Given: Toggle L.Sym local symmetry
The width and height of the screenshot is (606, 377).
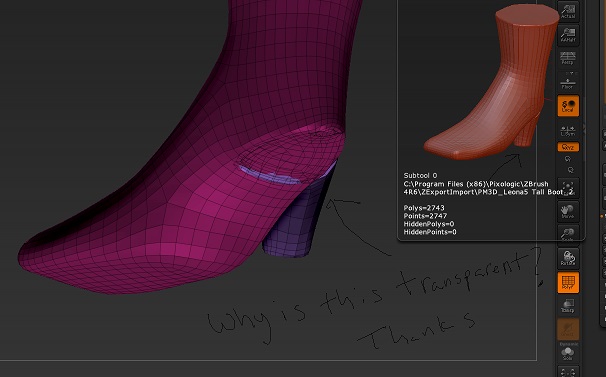Looking at the screenshot, I should (568, 130).
